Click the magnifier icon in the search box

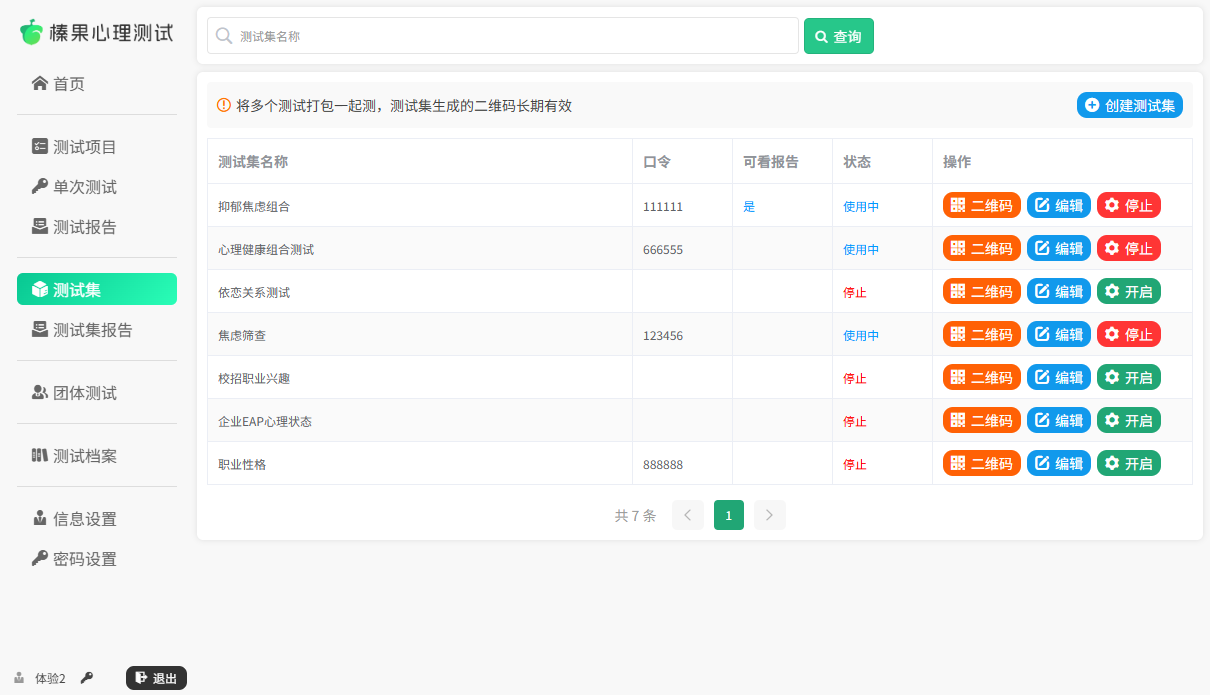(224, 36)
